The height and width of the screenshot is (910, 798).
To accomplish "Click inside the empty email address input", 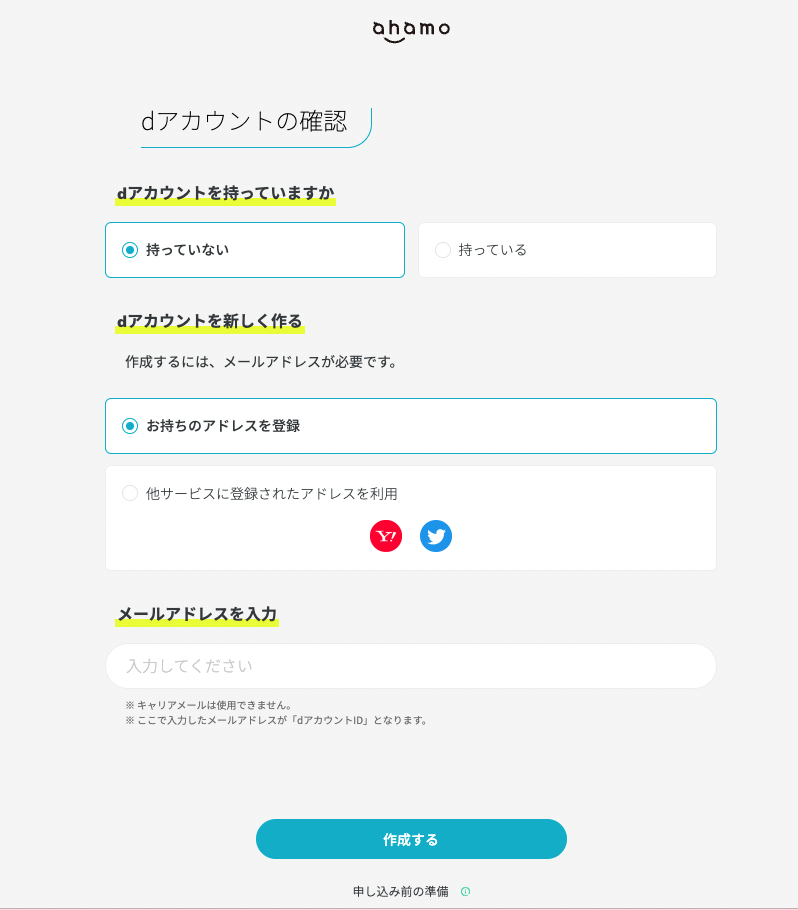I will [410, 666].
